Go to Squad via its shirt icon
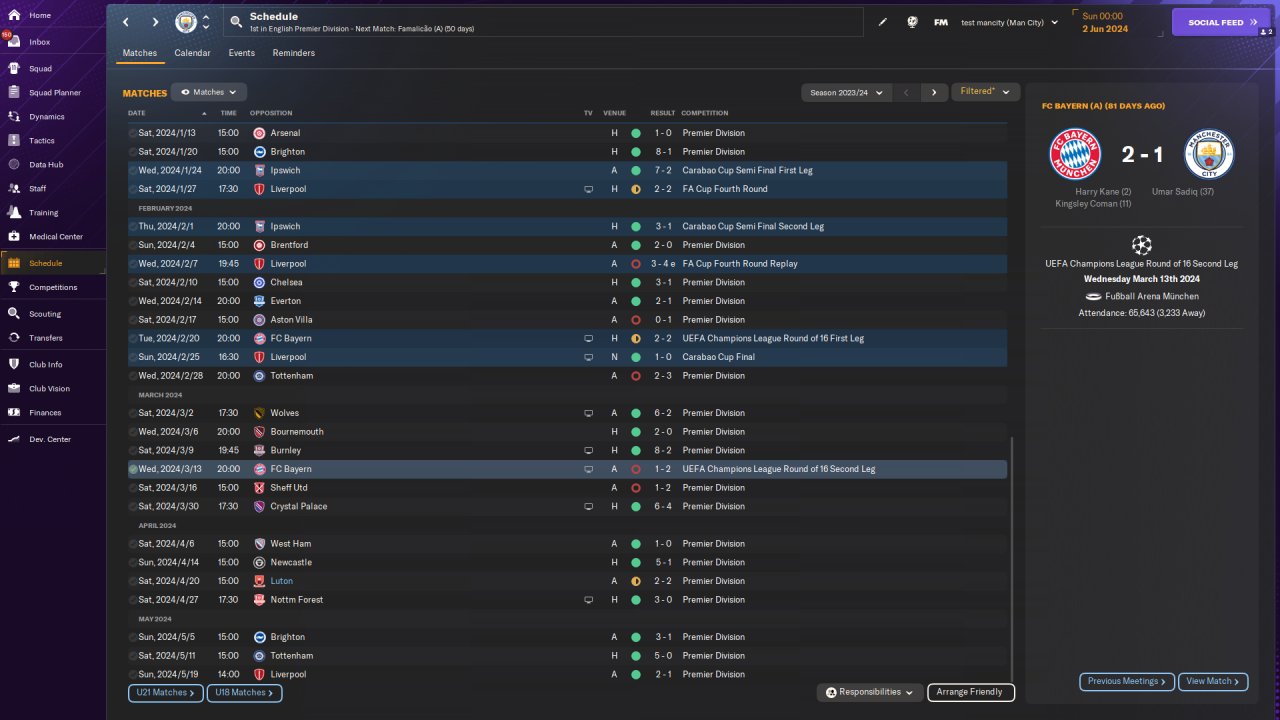Viewport: 1280px width, 720px height. coord(14,69)
